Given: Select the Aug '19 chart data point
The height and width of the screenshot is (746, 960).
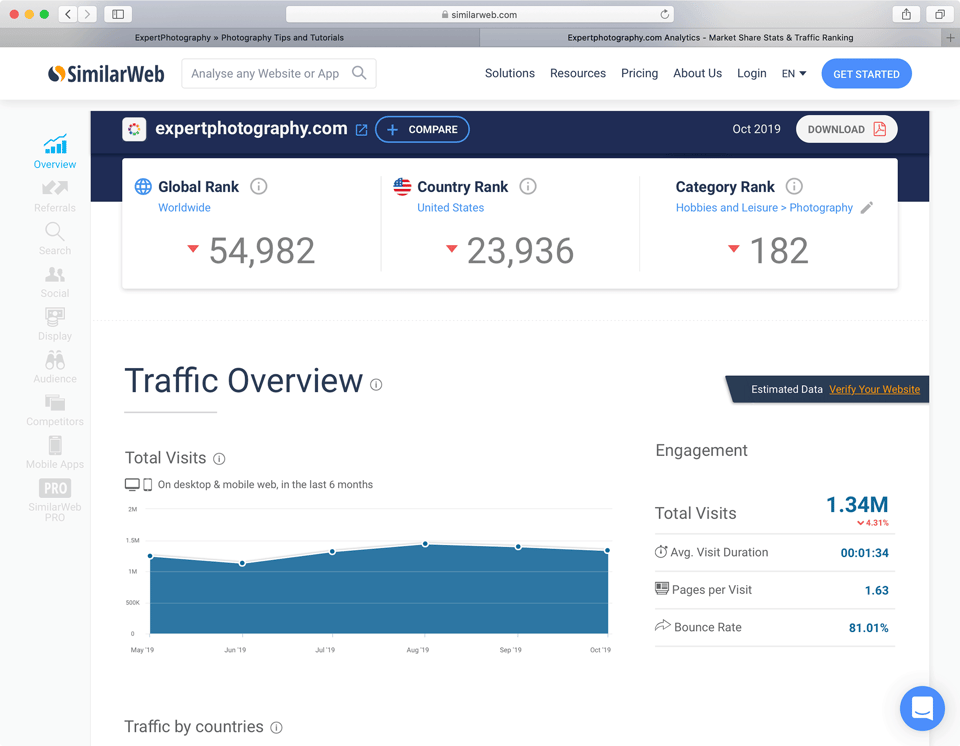Looking at the screenshot, I should pyautogui.click(x=426, y=544).
